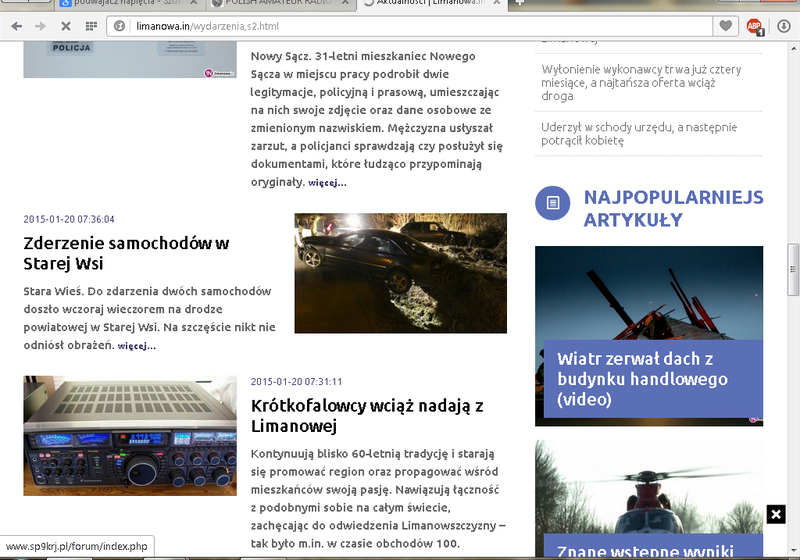The width and height of the screenshot is (800, 560).
Task: Open headline 'Zderzenie samochodów w Starej Wsi'
Action: (126, 253)
